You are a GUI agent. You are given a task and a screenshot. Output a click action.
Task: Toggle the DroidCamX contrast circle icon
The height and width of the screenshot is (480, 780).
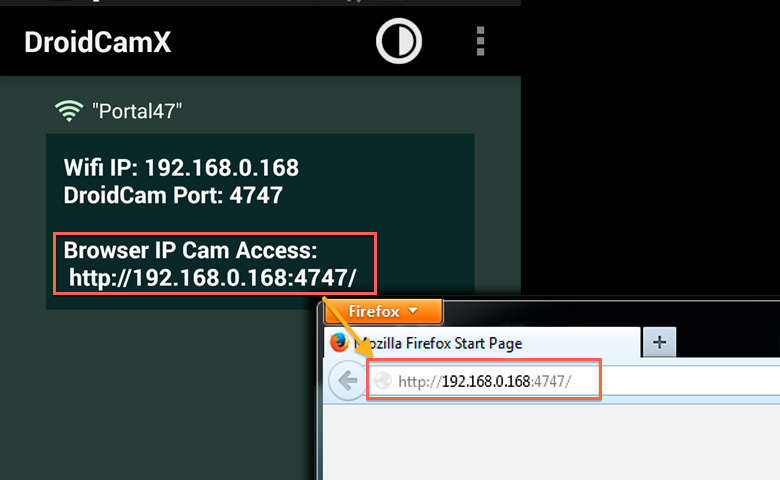point(399,41)
